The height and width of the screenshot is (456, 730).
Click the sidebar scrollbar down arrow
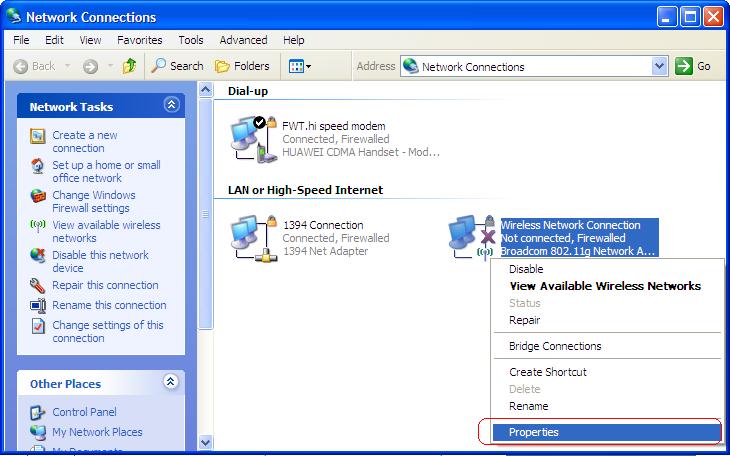[206, 442]
